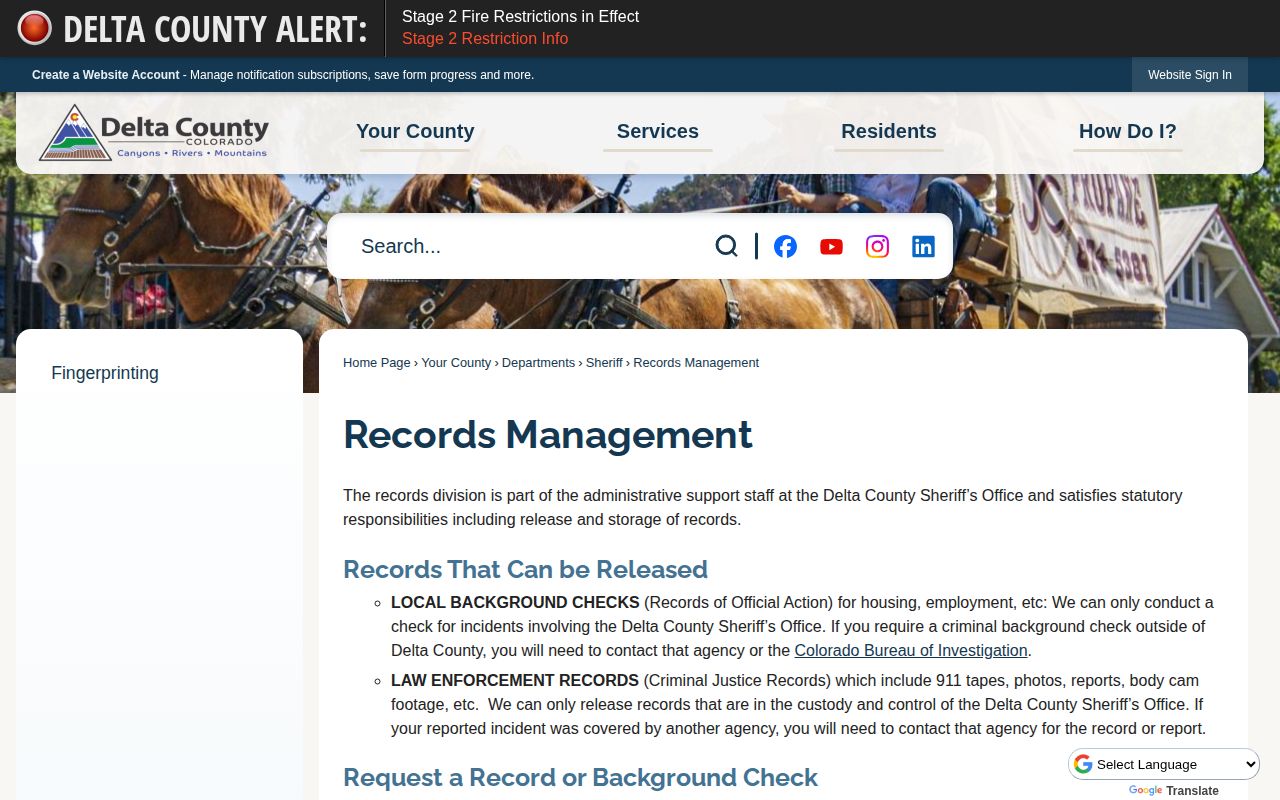Image resolution: width=1280 pixels, height=800 pixels.
Task: Click the Stage 2 Fire Restrictions in Effect text
Action: pos(520,17)
